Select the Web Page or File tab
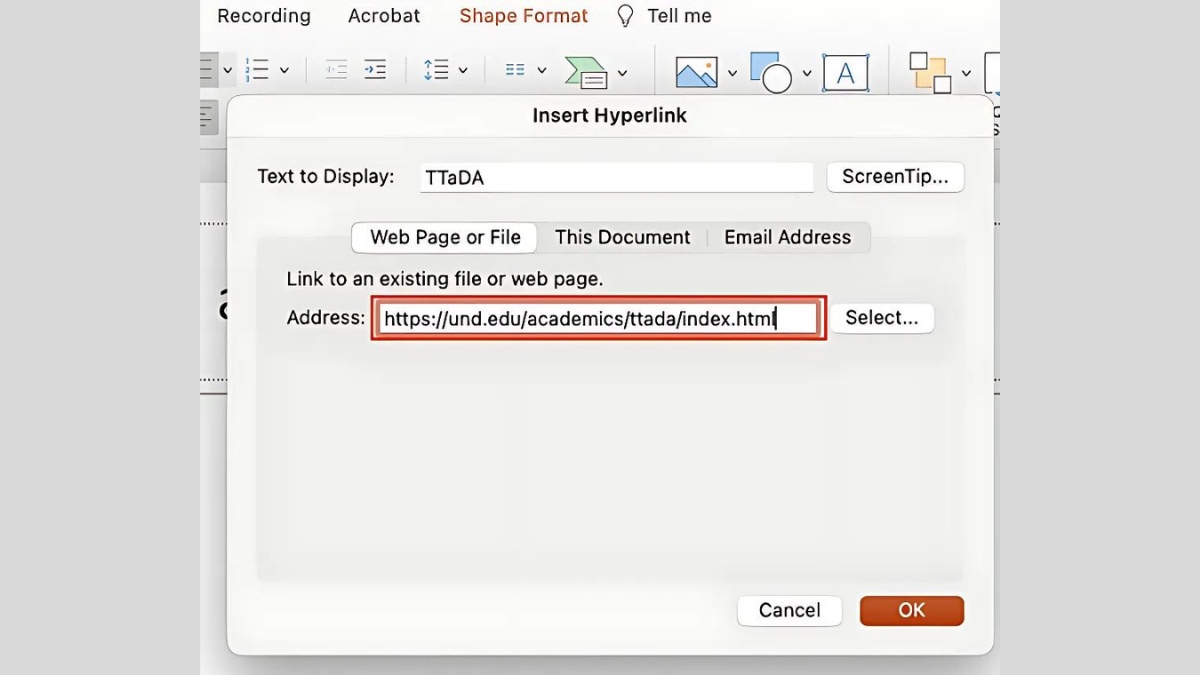The width and height of the screenshot is (1200, 675). (x=445, y=237)
